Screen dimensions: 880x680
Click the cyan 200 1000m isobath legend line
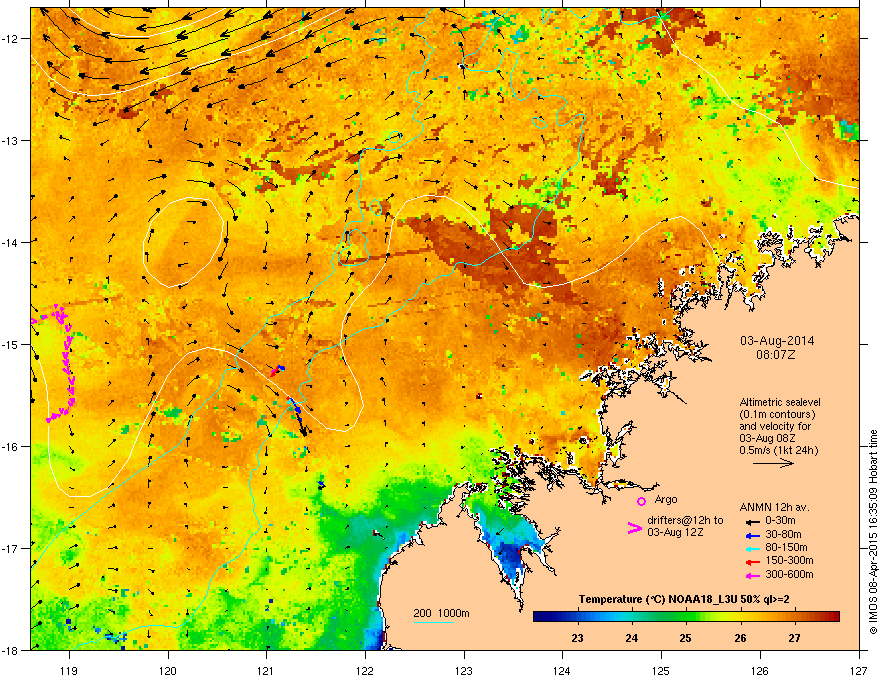pyautogui.click(x=433, y=622)
